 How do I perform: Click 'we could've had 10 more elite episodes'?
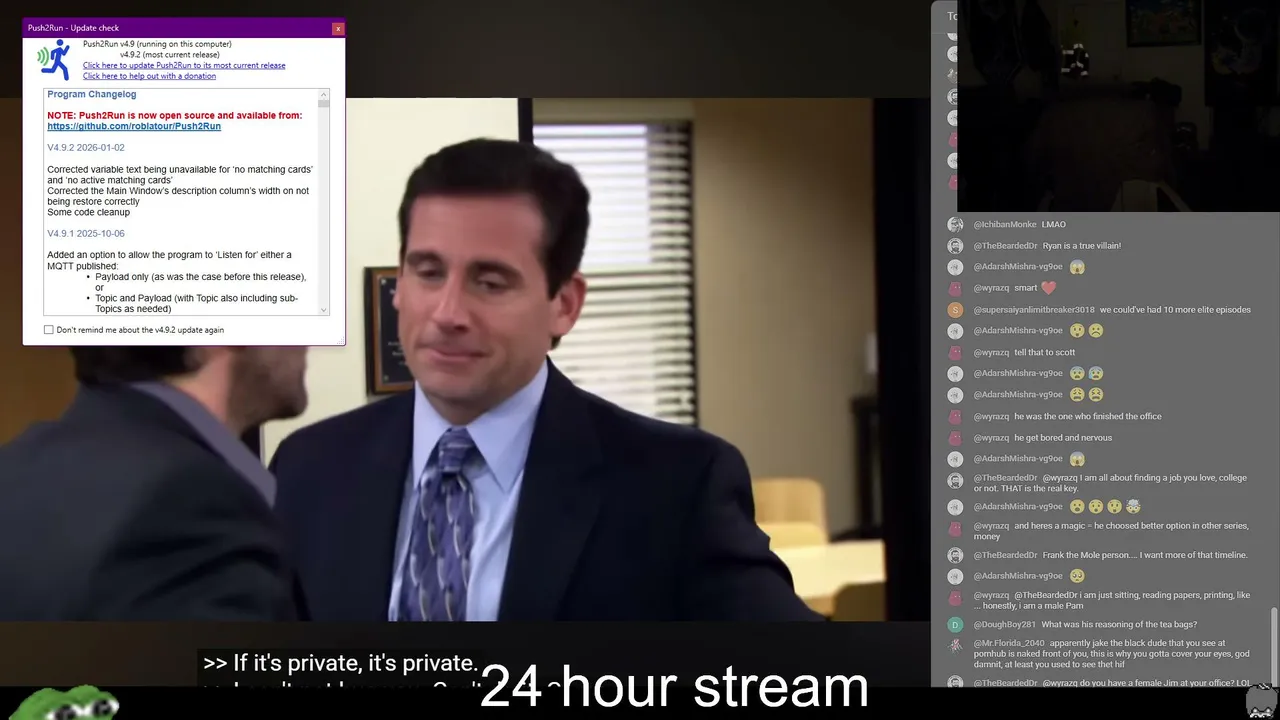(1176, 310)
